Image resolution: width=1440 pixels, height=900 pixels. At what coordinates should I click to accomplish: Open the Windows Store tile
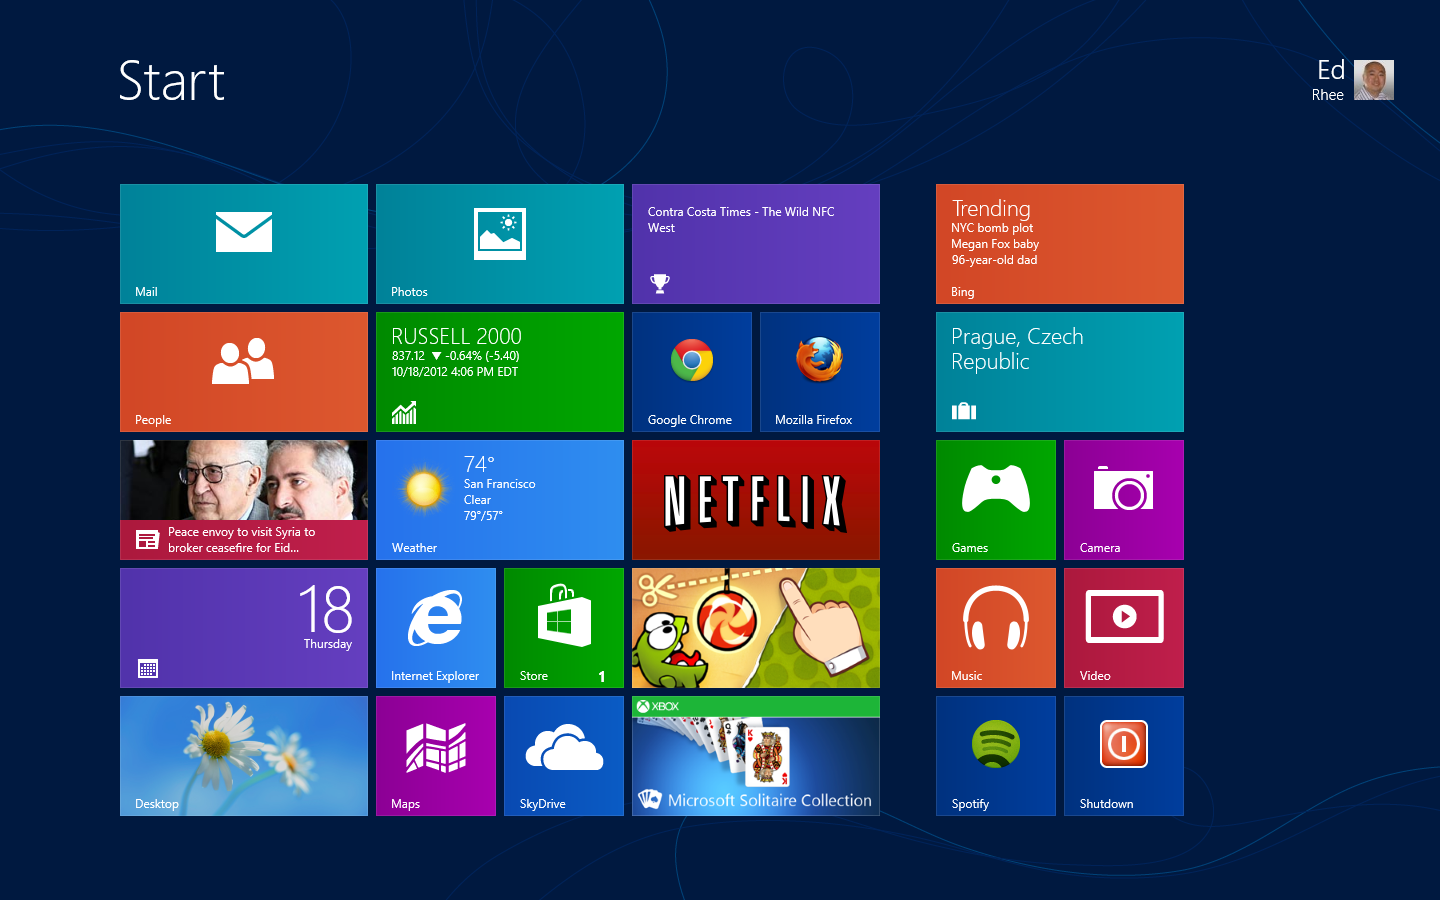(564, 628)
